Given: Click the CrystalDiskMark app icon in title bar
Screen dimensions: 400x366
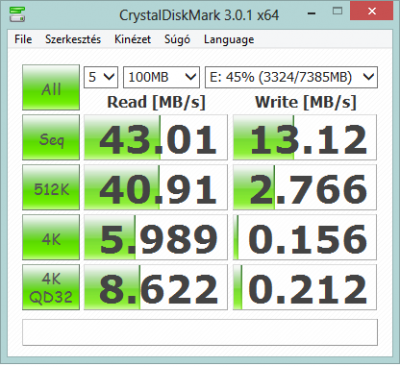Looking at the screenshot, I should (x=17, y=13).
